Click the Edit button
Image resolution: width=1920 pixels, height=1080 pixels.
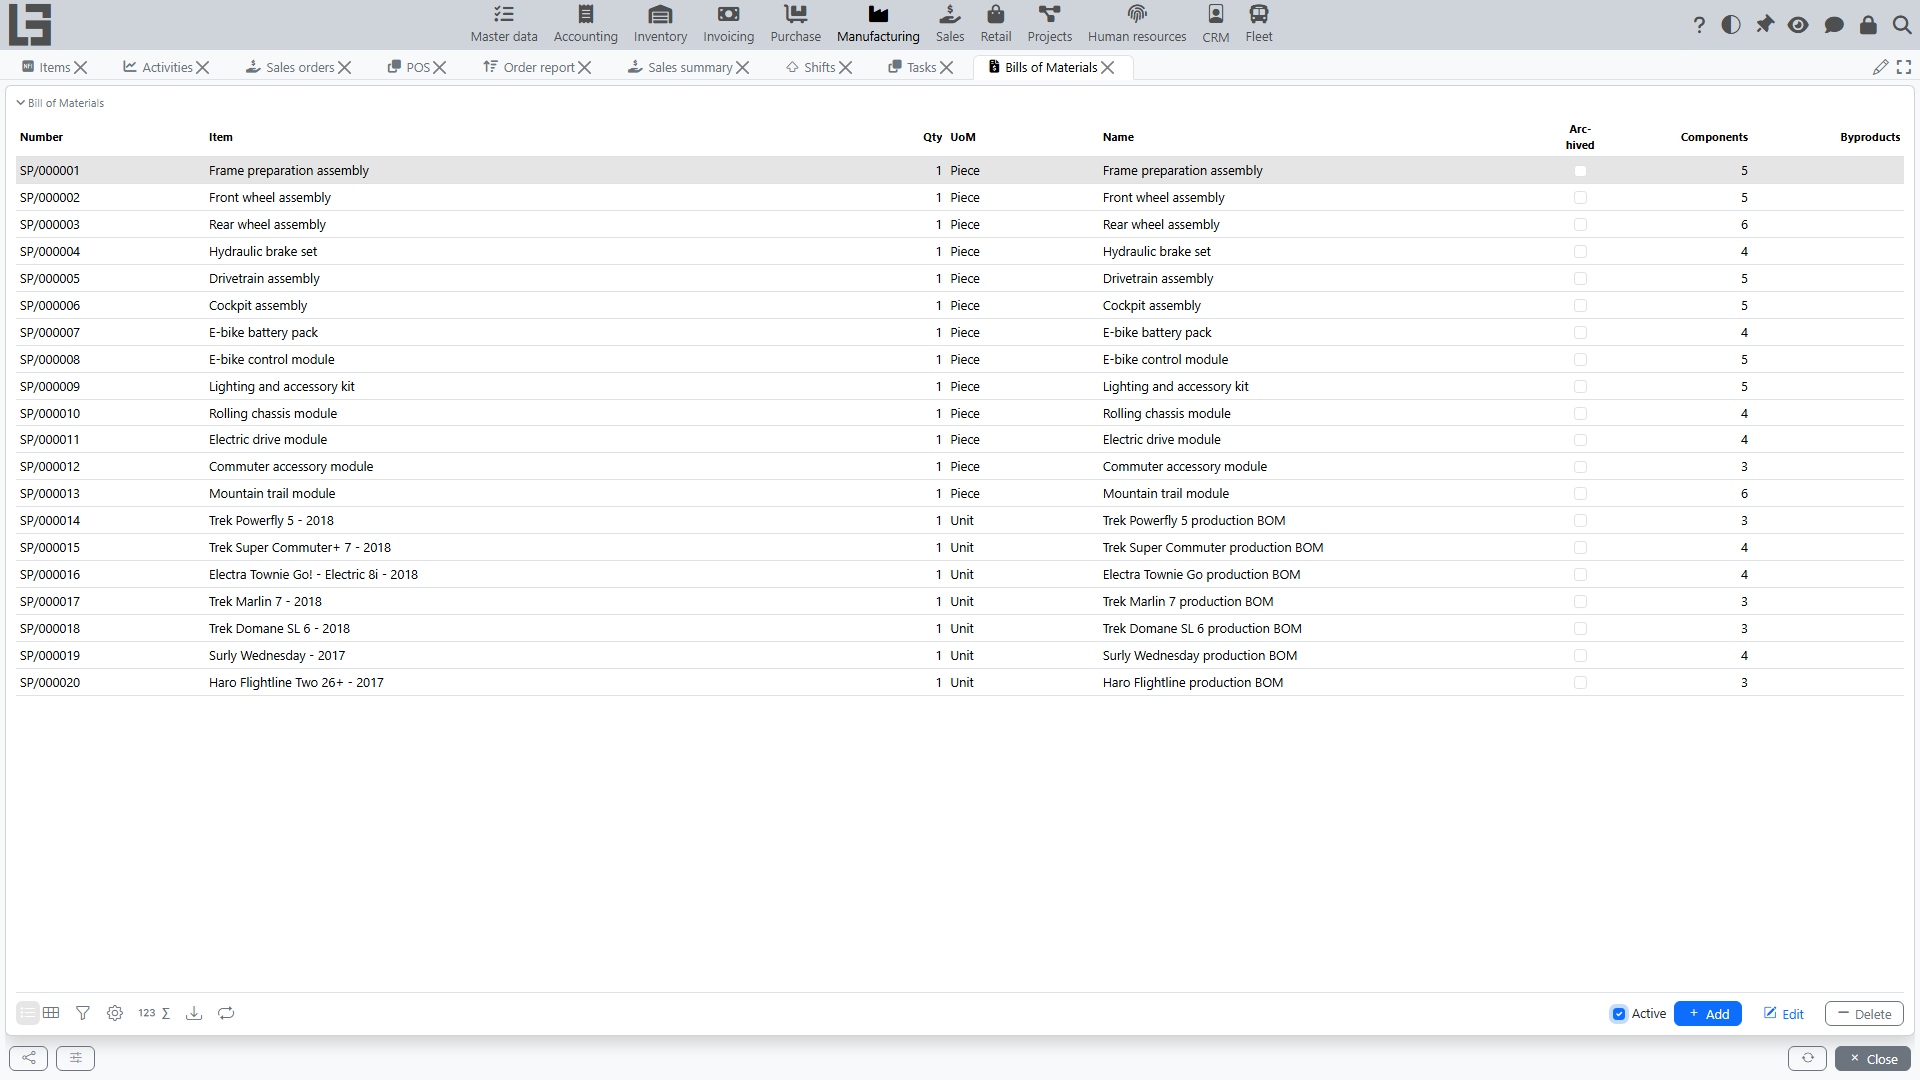click(1783, 1014)
